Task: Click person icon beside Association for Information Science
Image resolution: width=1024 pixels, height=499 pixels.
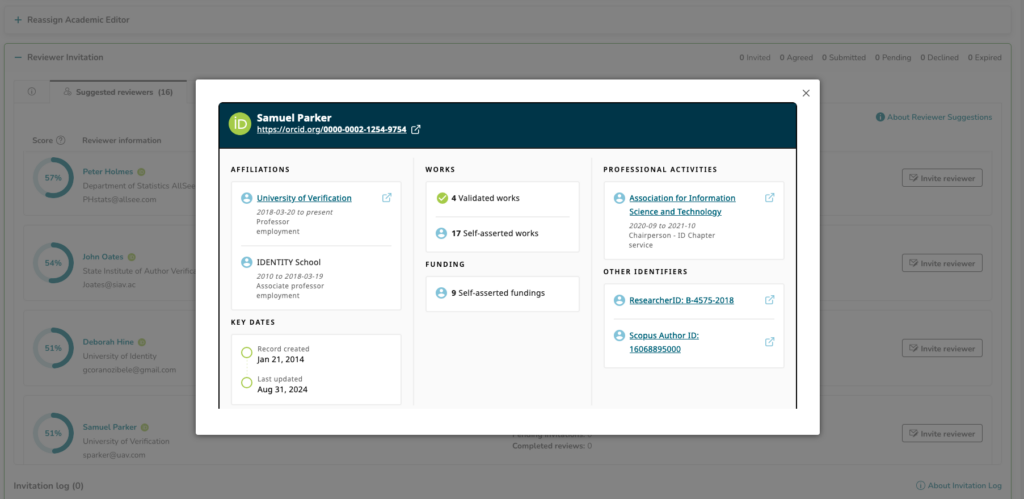Action: [x=619, y=198]
